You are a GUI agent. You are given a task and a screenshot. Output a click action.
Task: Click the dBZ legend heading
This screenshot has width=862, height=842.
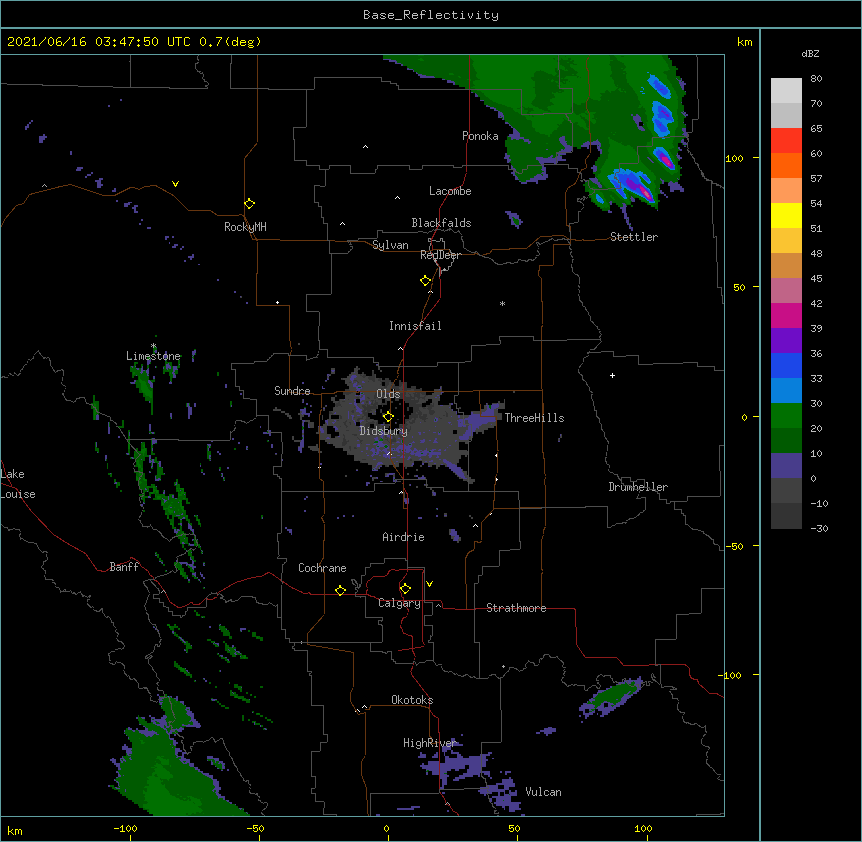(x=810, y=53)
